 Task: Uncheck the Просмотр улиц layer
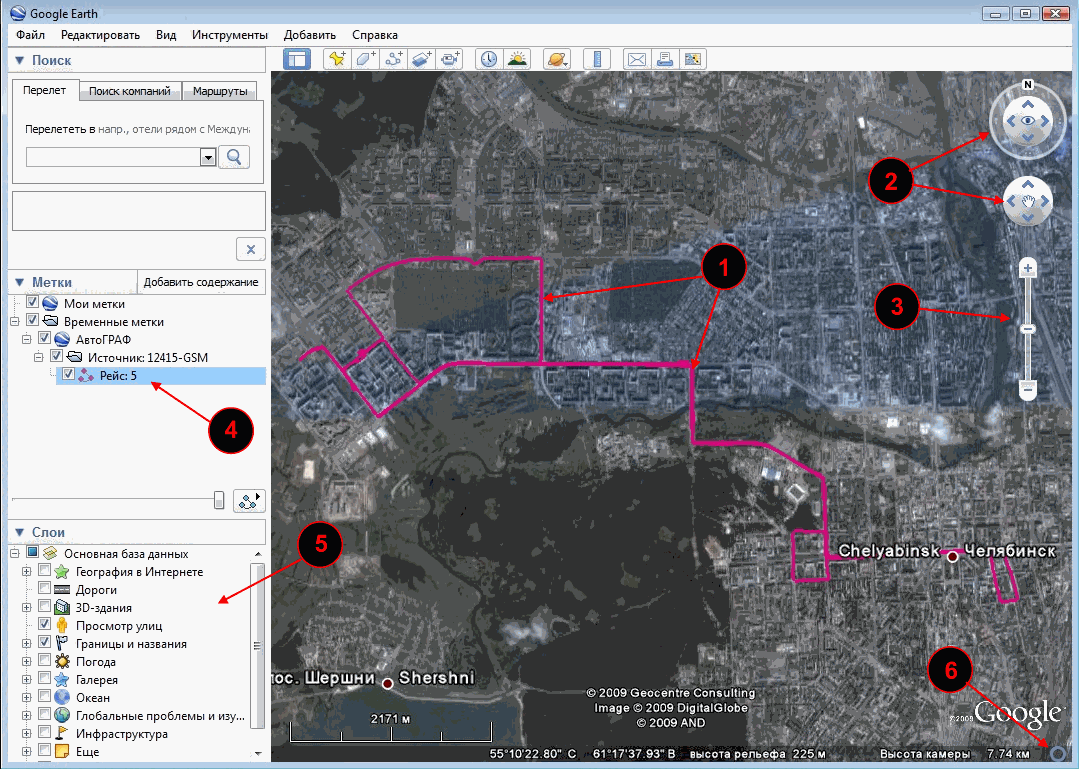45,625
